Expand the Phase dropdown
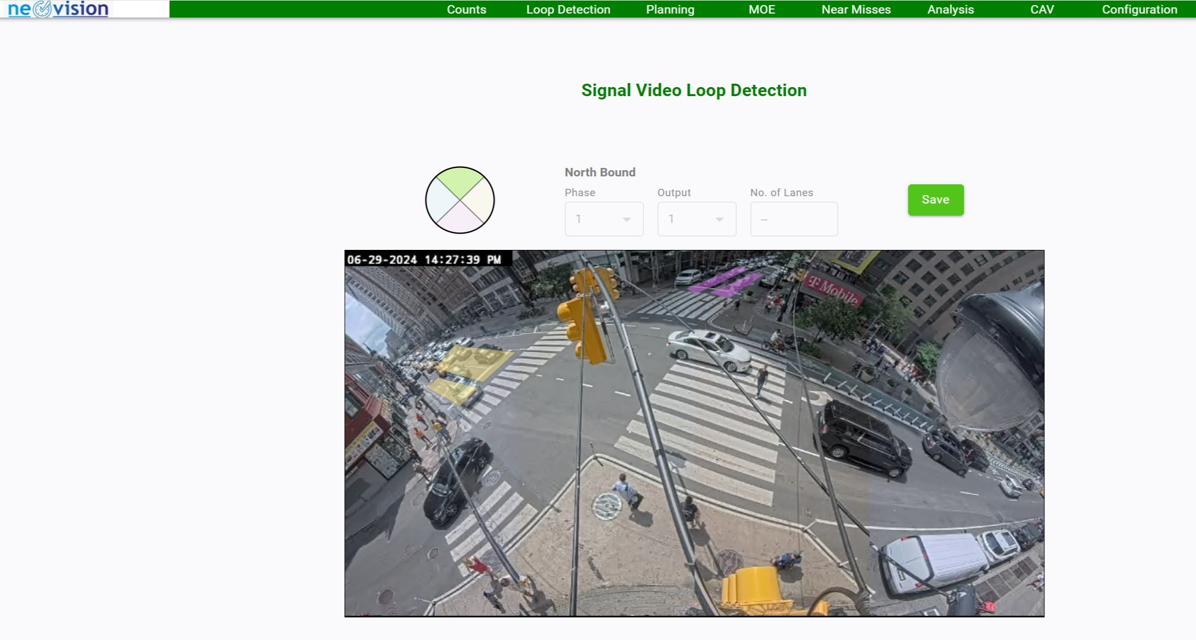 click(x=604, y=219)
